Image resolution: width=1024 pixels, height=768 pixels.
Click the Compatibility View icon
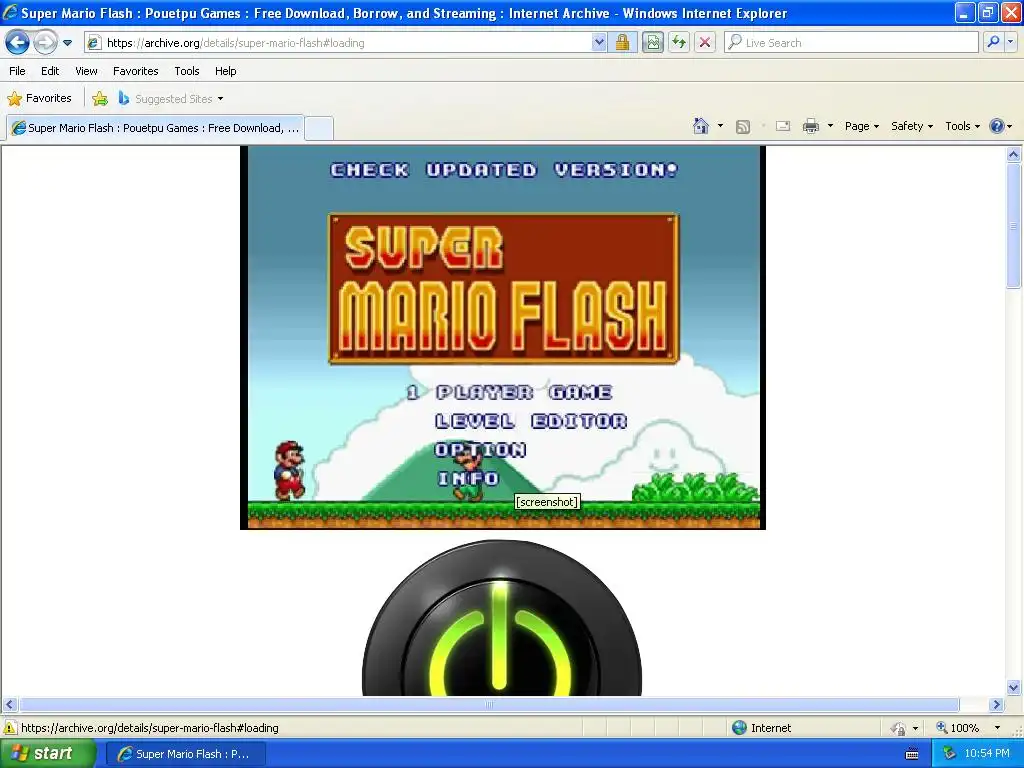pyautogui.click(x=652, y=43)
